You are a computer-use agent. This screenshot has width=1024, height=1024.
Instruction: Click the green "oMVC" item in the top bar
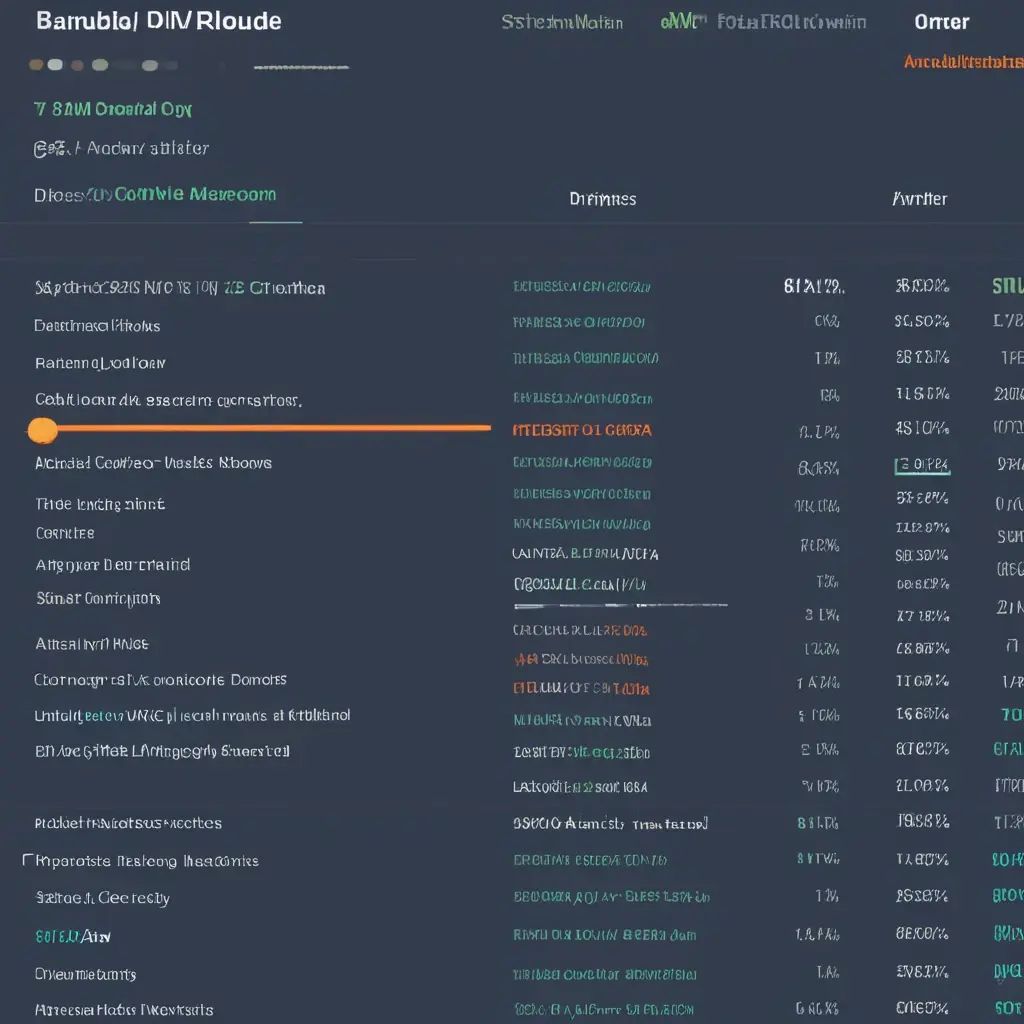(684, 21)
